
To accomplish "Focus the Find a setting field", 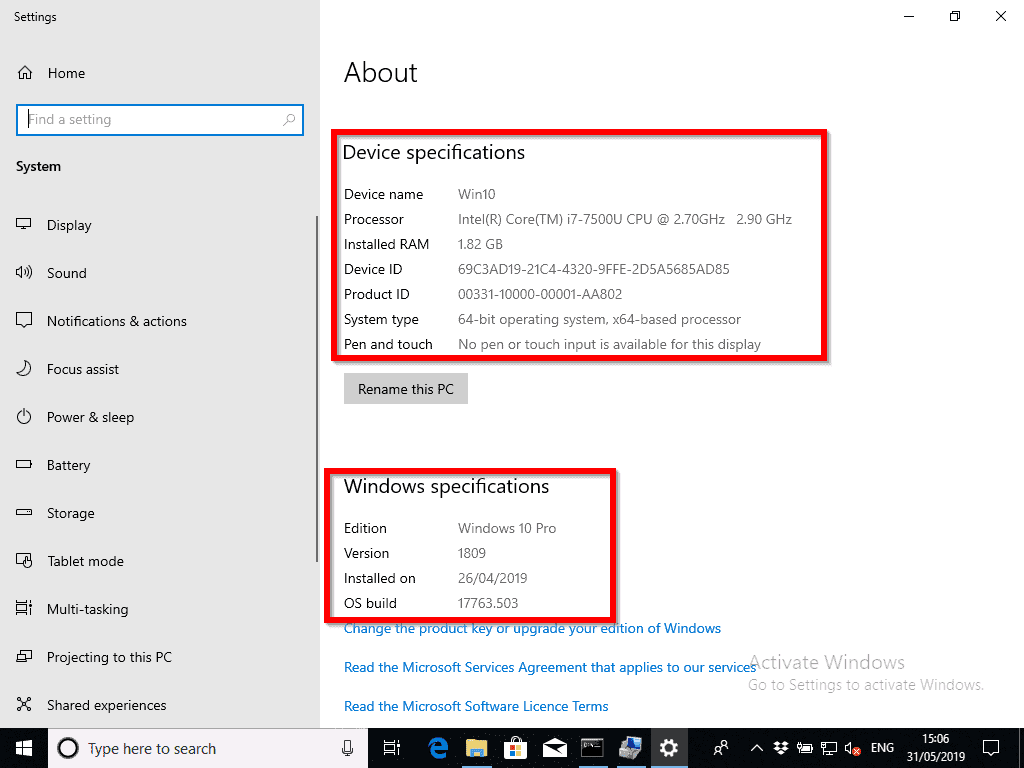I will point(160,120).
